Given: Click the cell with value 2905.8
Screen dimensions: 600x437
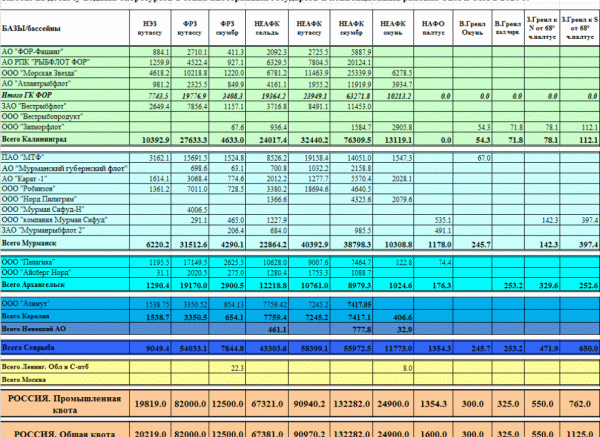Looking at the screenshot, I should (393, 127).
